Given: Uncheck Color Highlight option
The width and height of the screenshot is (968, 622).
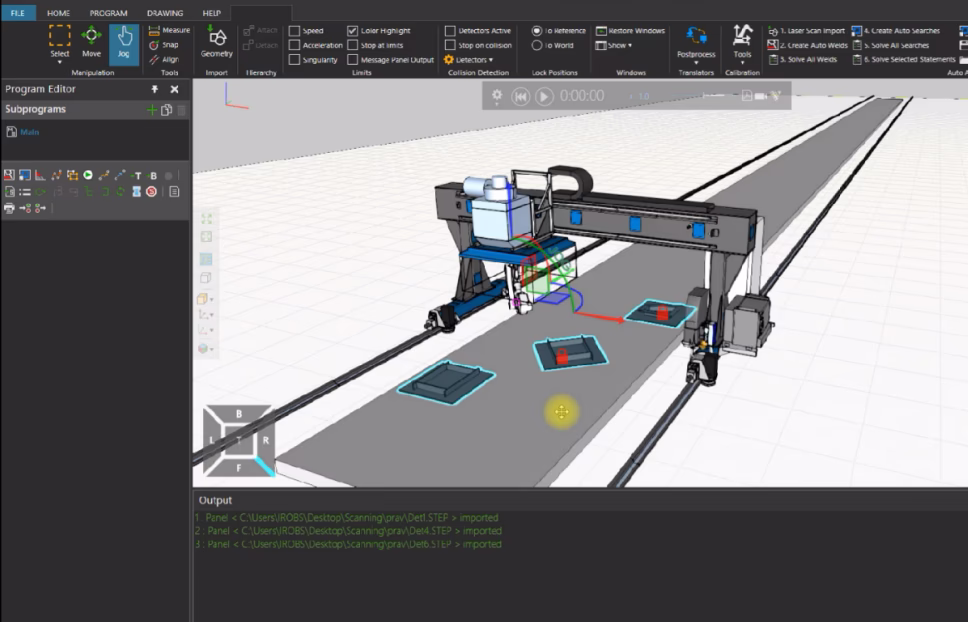Looking at the screenshot, I should (x=353, y=31).
